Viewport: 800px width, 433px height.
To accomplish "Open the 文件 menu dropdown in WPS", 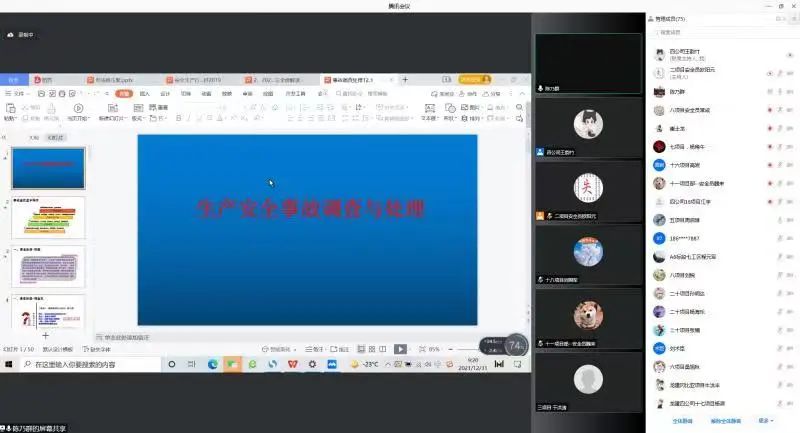I will click(x=20, y=93).
